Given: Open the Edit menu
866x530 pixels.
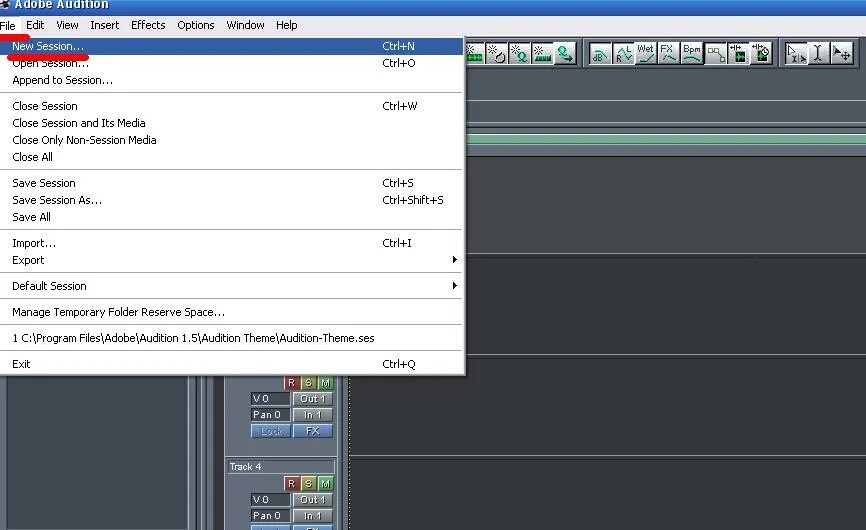Looking at the screenshot, I should pyautogui.click(x=35, y=25).
